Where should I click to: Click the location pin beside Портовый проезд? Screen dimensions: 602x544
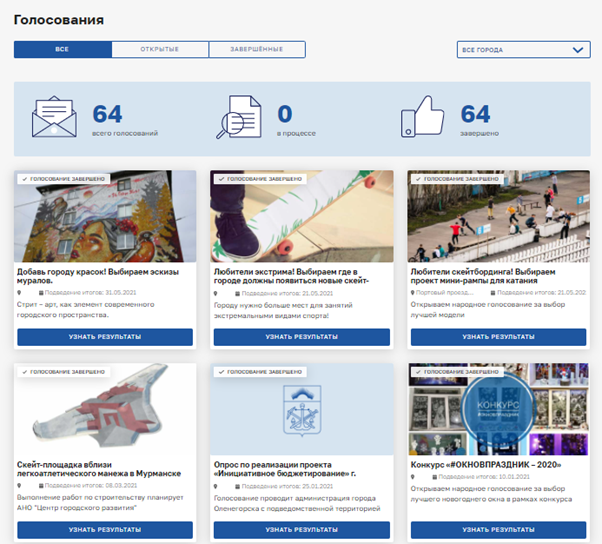pyautogui.click(x=413, y=293)
